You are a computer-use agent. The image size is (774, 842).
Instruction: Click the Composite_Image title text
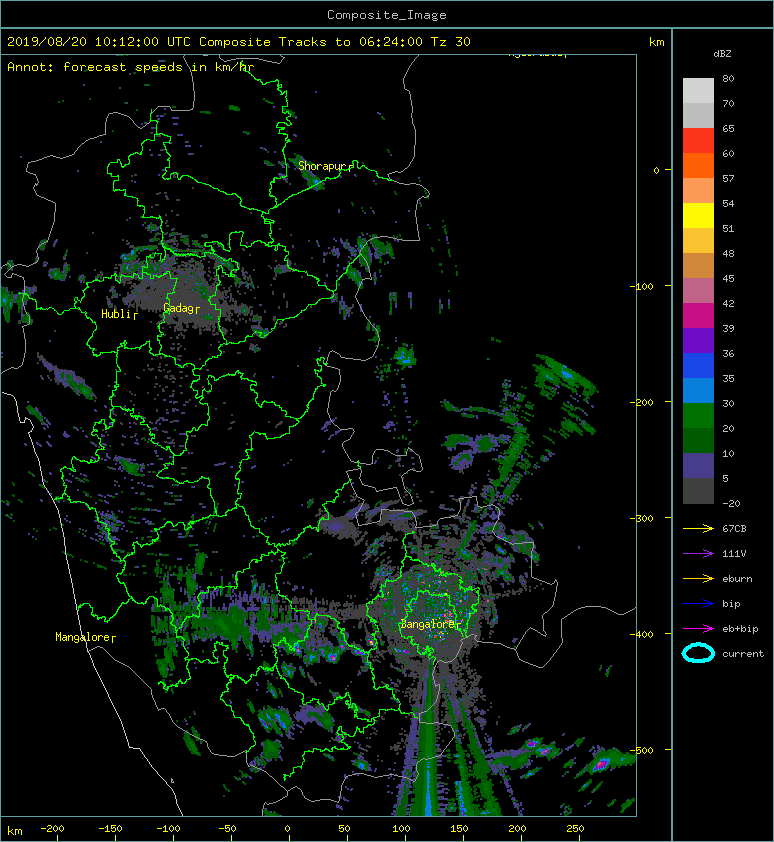click(387, 15)
